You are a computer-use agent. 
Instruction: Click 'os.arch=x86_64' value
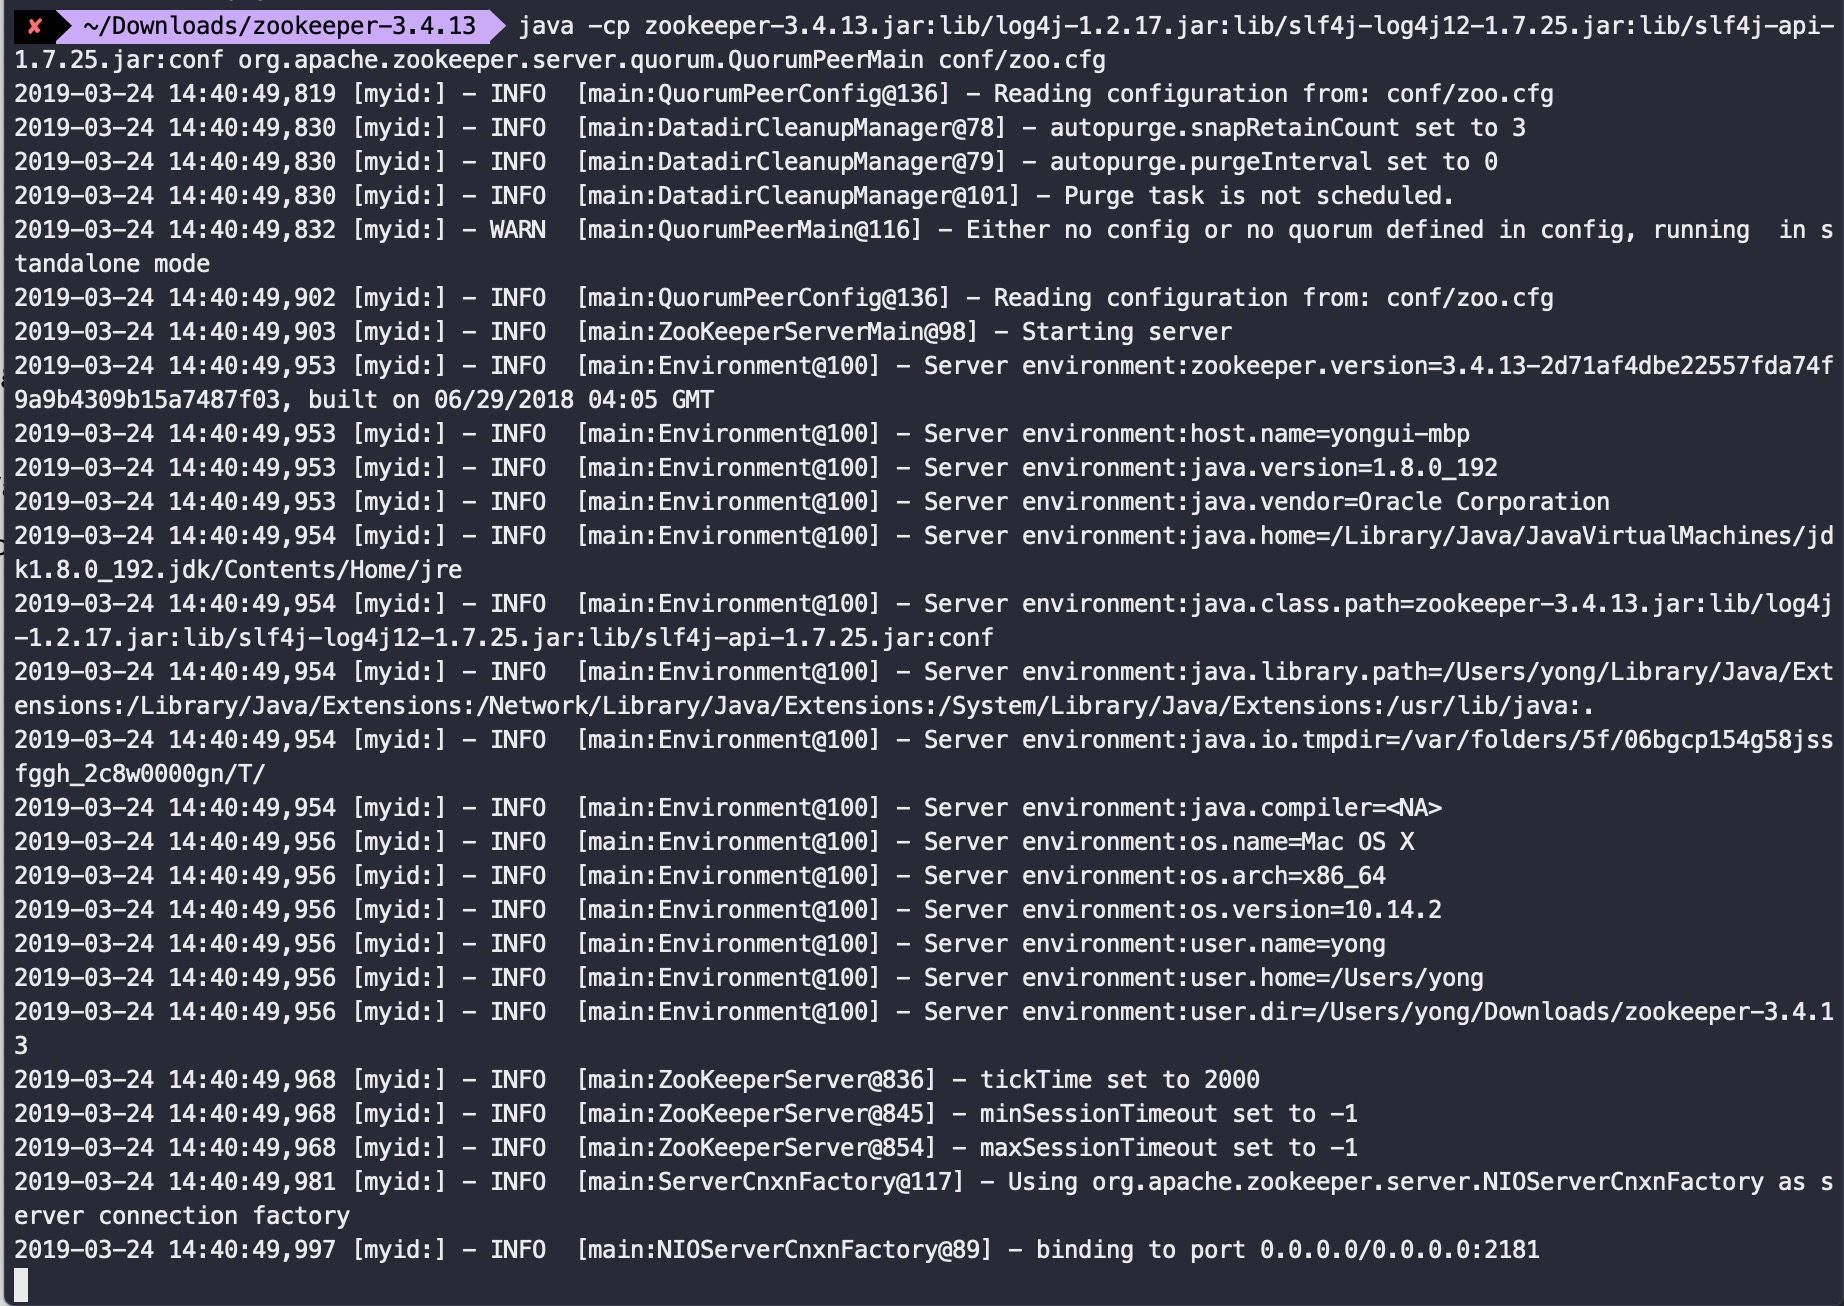click(x=1288, y=876)
